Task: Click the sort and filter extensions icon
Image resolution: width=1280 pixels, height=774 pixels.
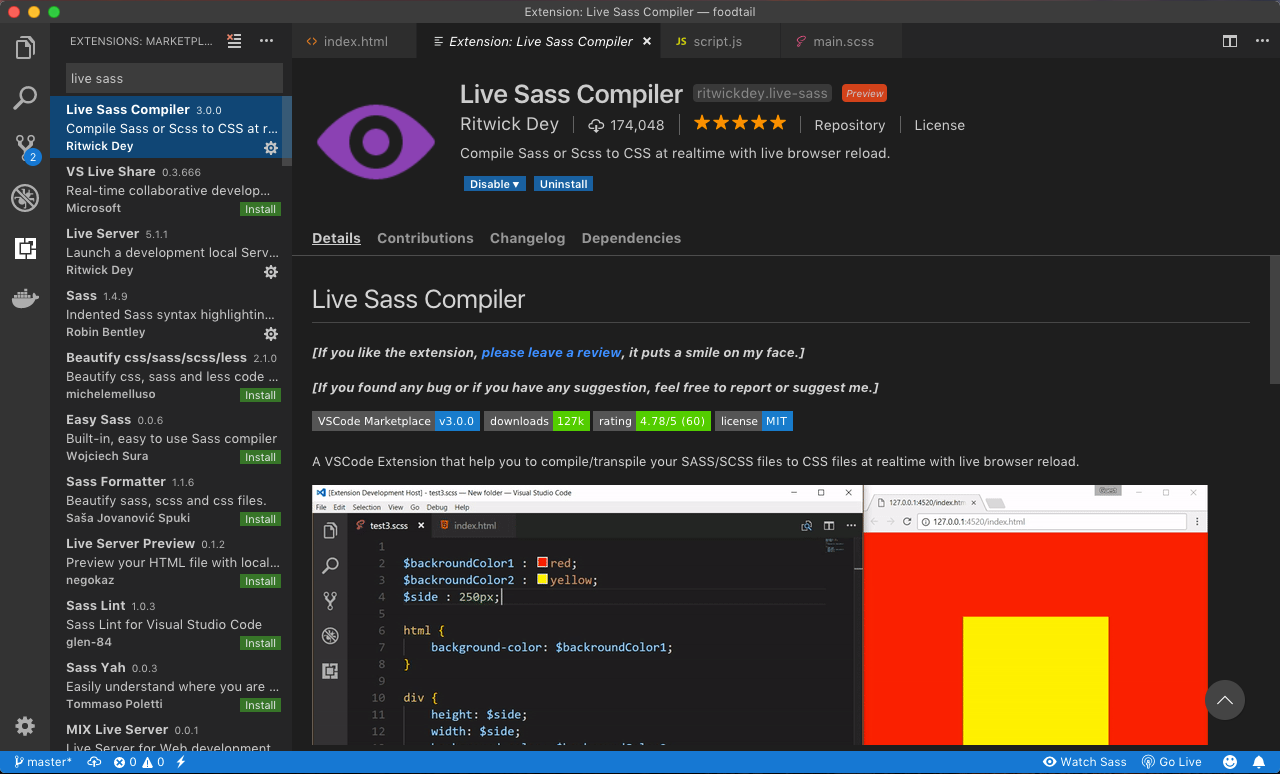Action: point(234,41)
